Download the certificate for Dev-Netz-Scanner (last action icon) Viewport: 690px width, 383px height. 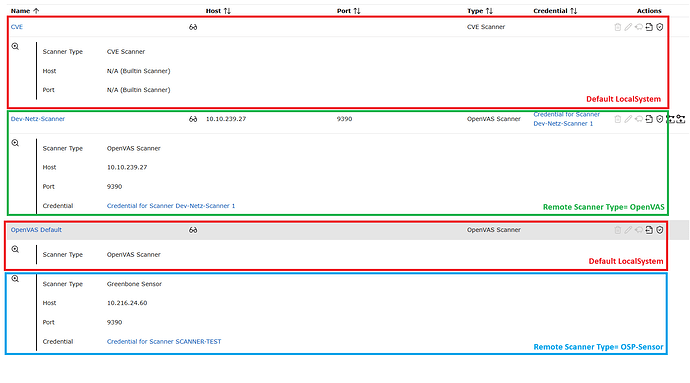click(x=681, y=119)
